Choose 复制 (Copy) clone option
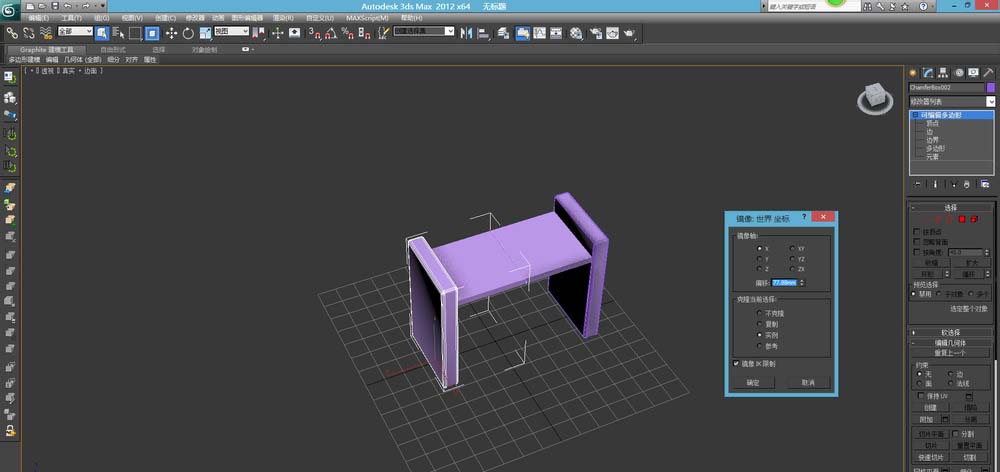 click(759, 323)
